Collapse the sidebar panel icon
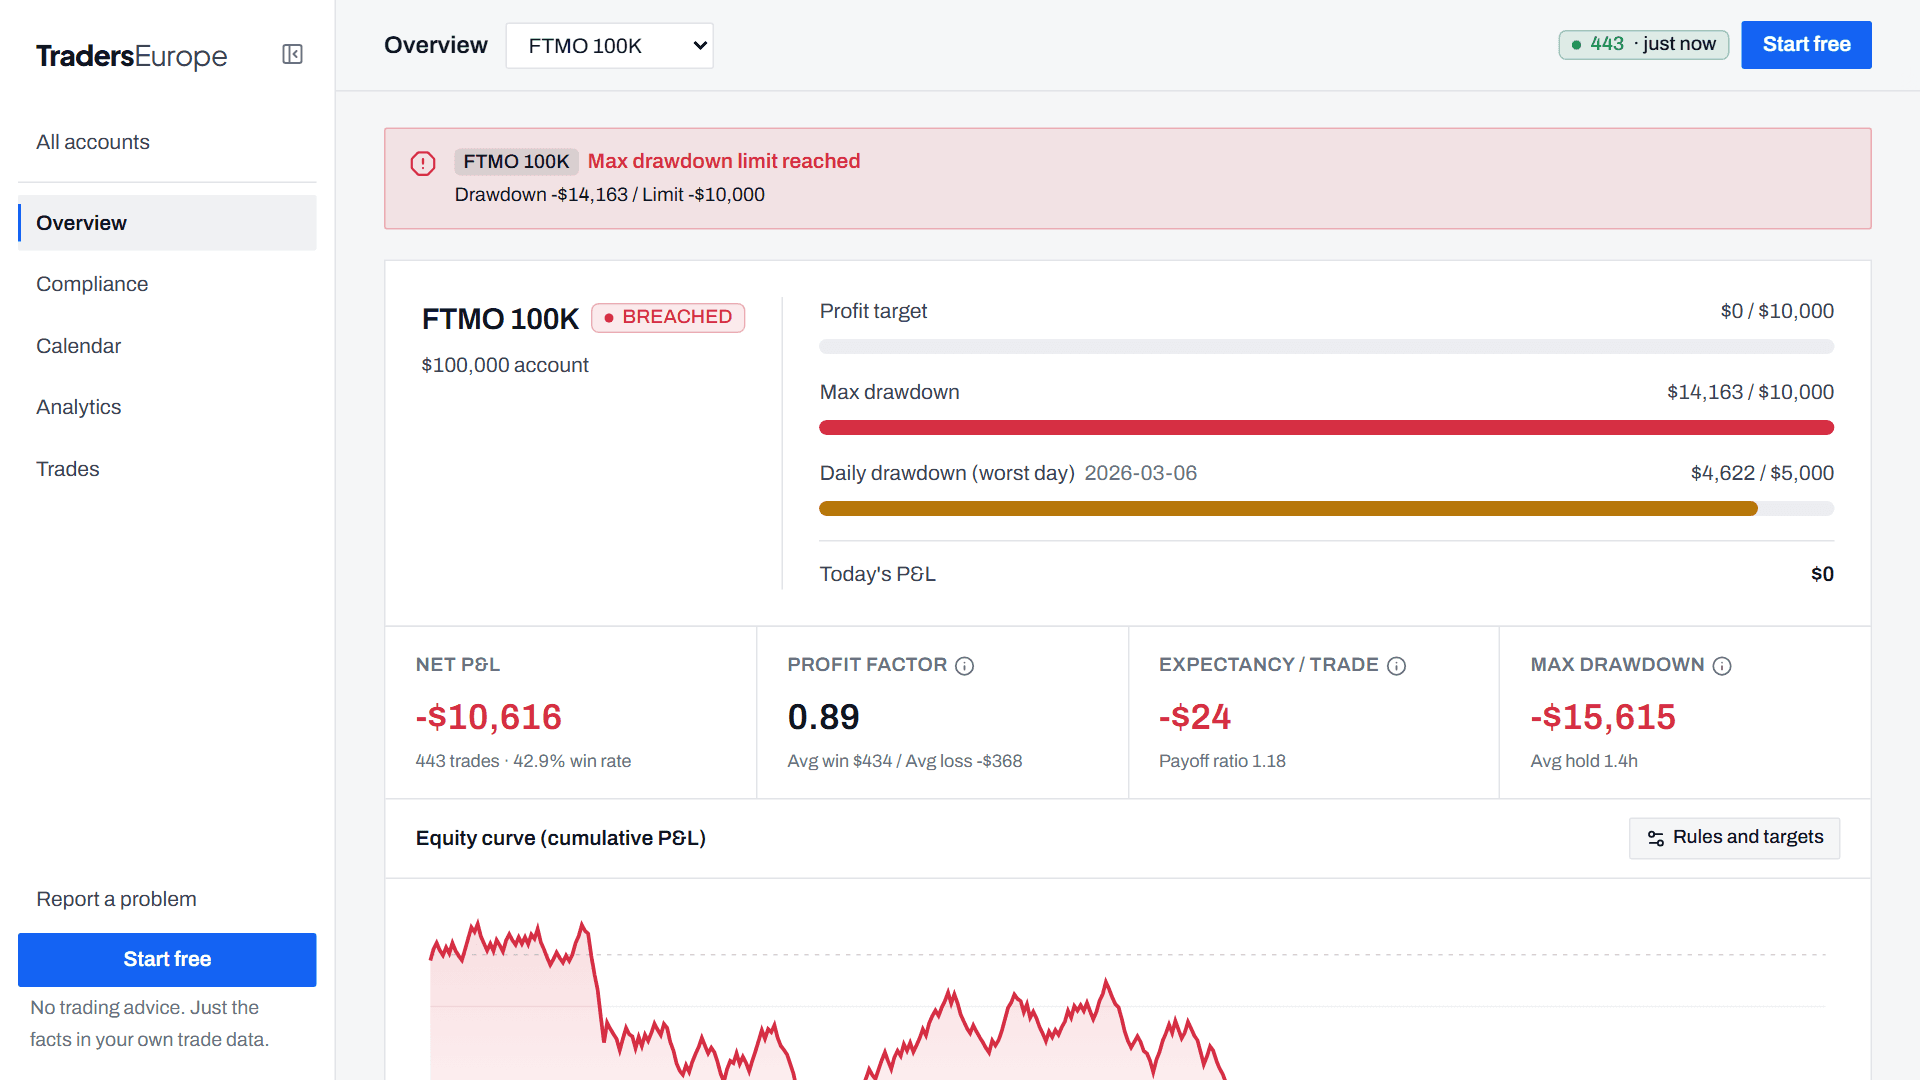The height and width of the screenshot is (1080, 1920). click(x=292, y=54)
